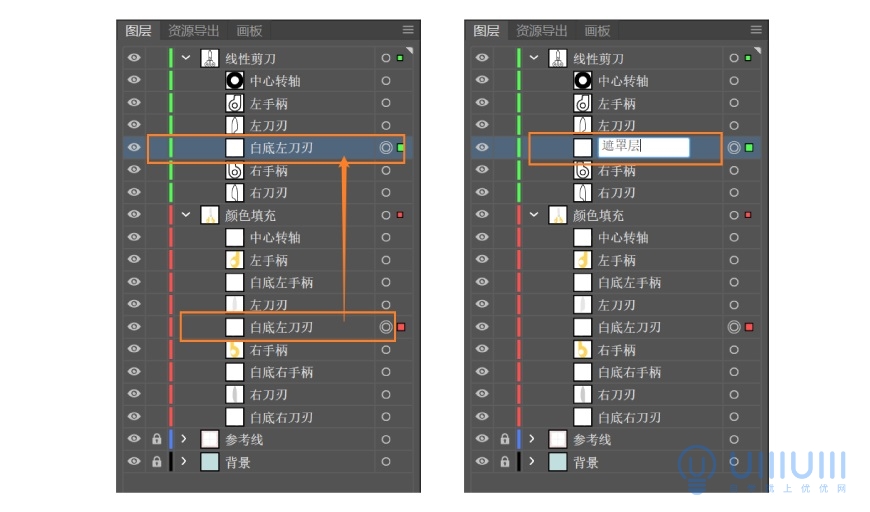This screenshot has width=870, height=512.
Task: Click the lock icon on 背景 in right panel
Action: (x=504, y=462)
